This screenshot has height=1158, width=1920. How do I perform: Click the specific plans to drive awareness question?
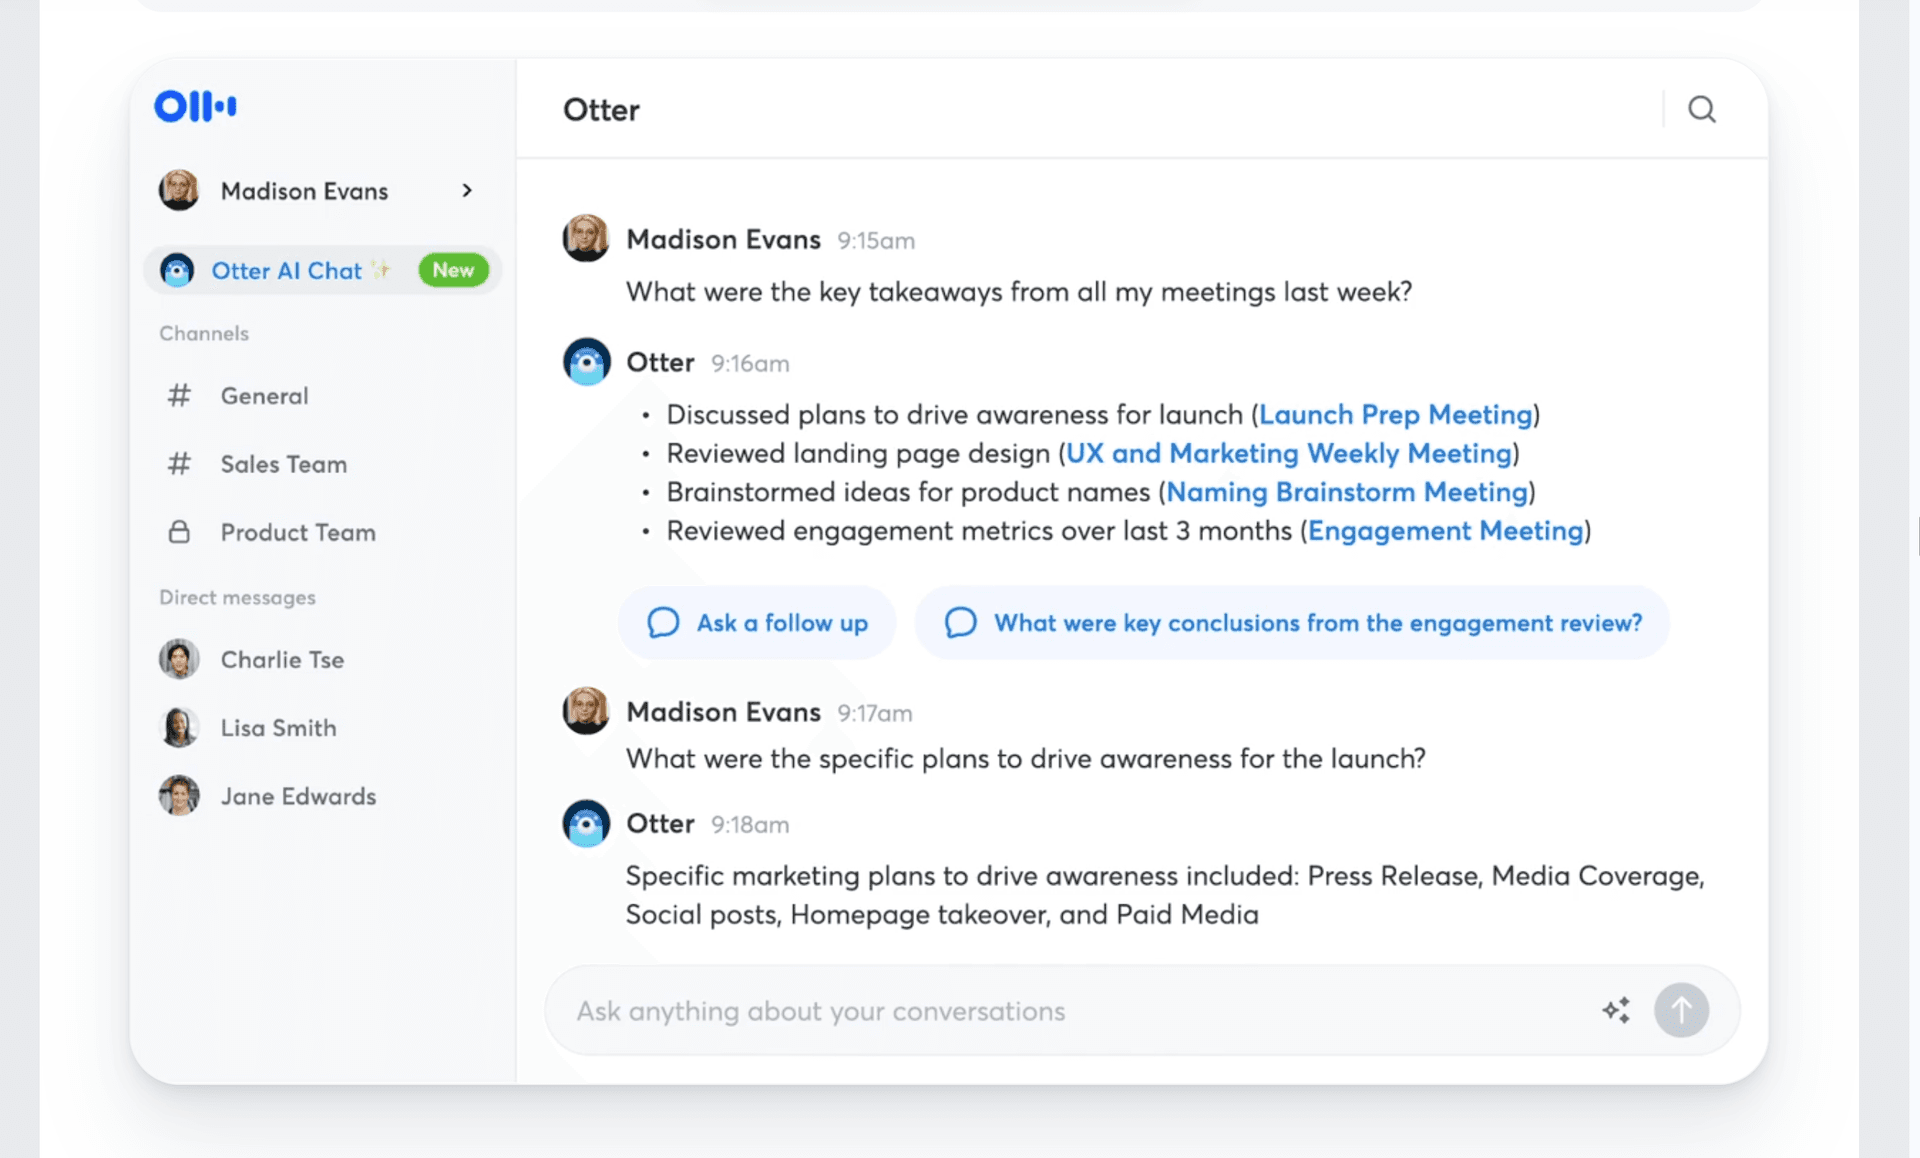point(1026,758)
